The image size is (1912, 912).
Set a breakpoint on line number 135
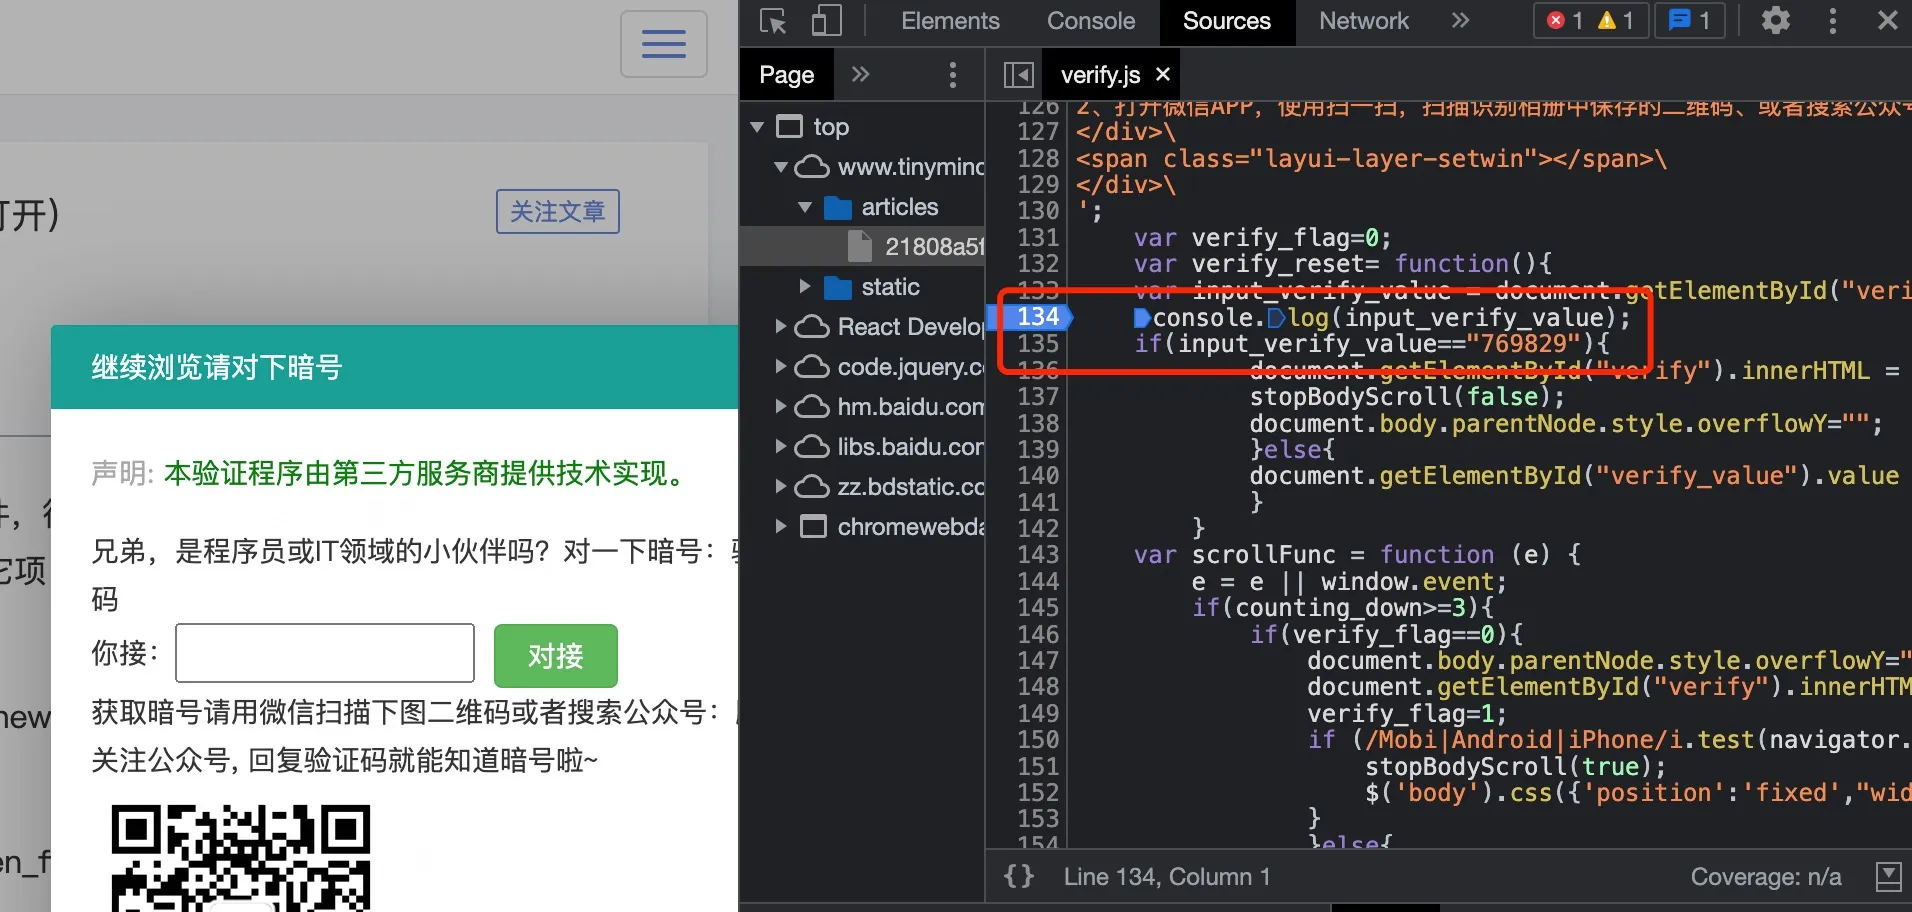point(1038,343)
